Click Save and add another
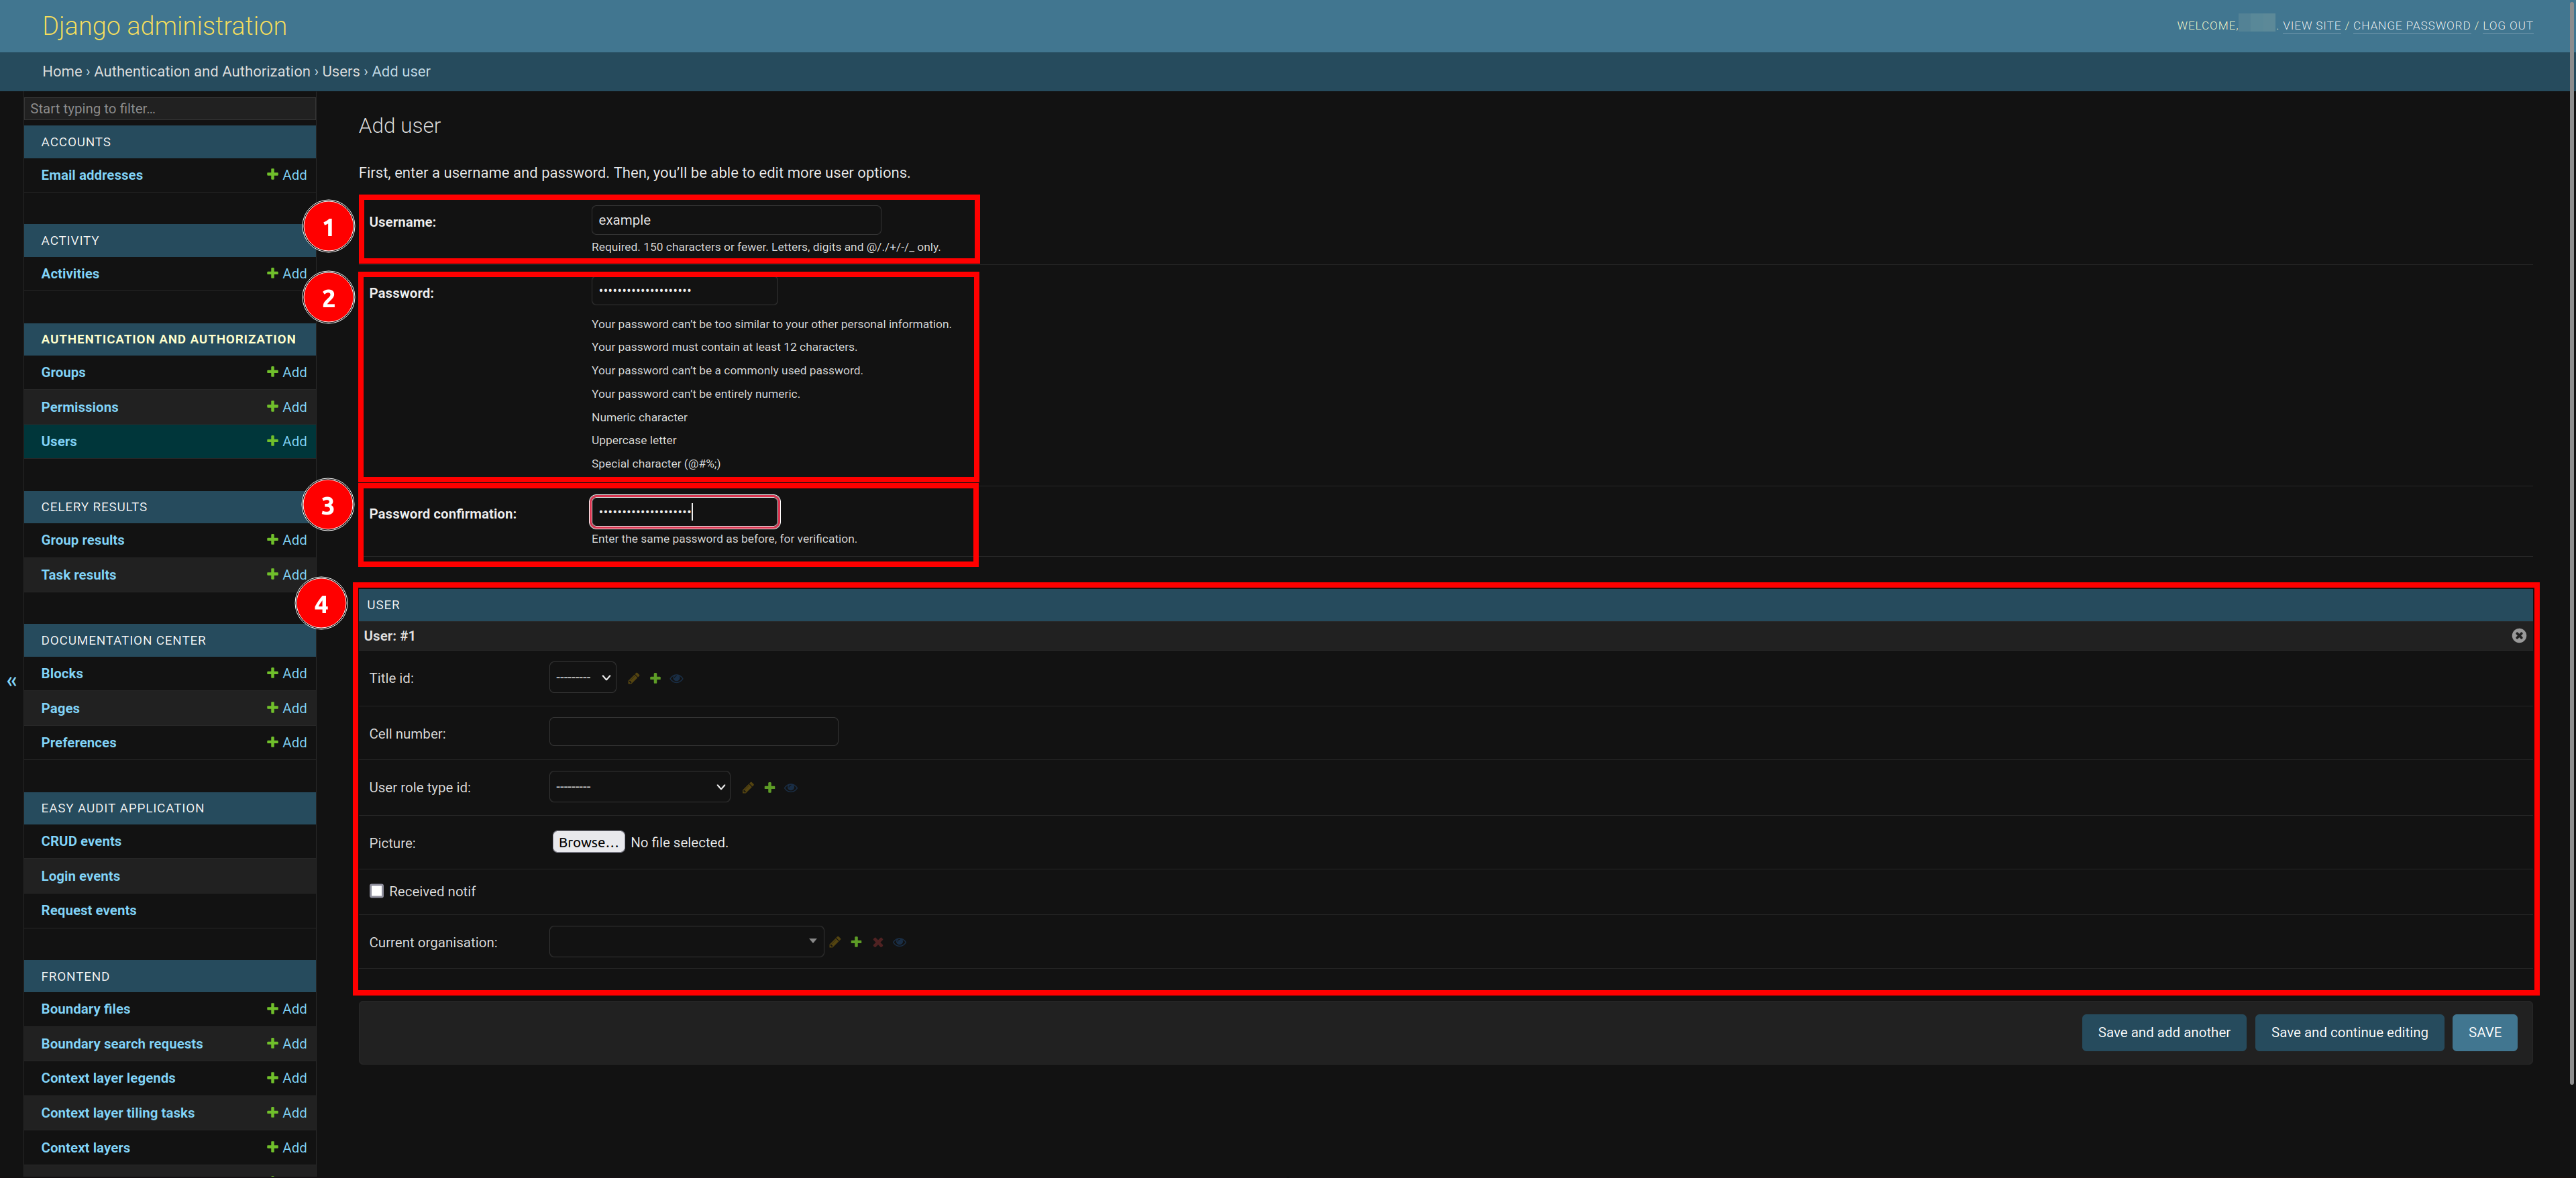This screenshot has height=1178, width=2576. (x=2164, y=1033)
